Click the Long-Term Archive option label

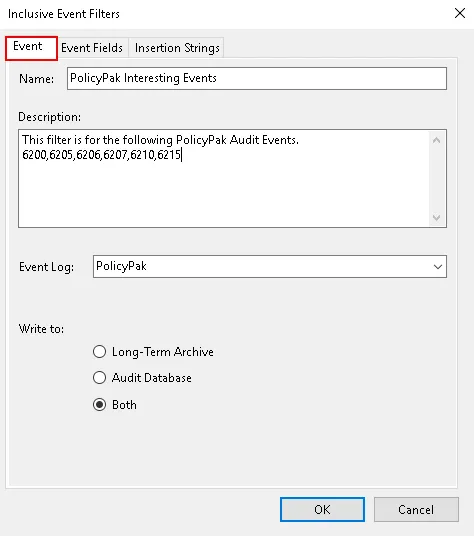(x=163, y=352)
